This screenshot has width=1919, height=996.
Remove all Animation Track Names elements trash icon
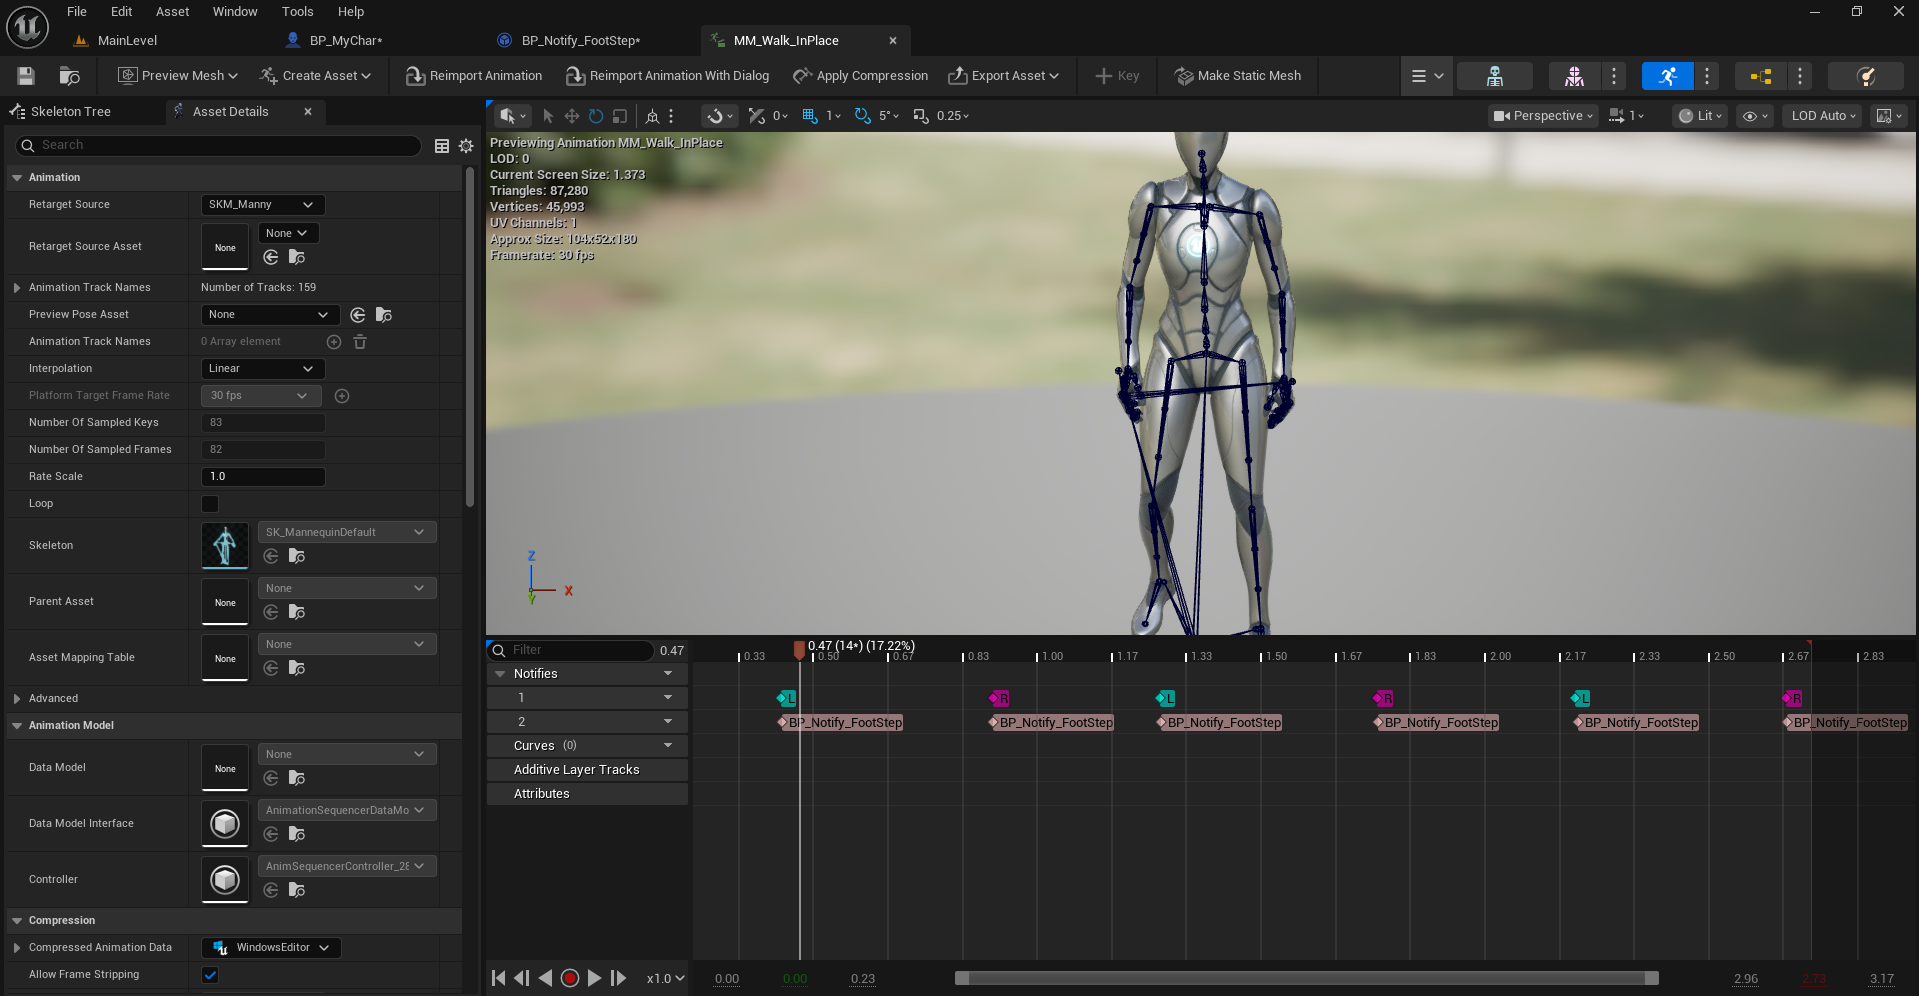[360, 342]
